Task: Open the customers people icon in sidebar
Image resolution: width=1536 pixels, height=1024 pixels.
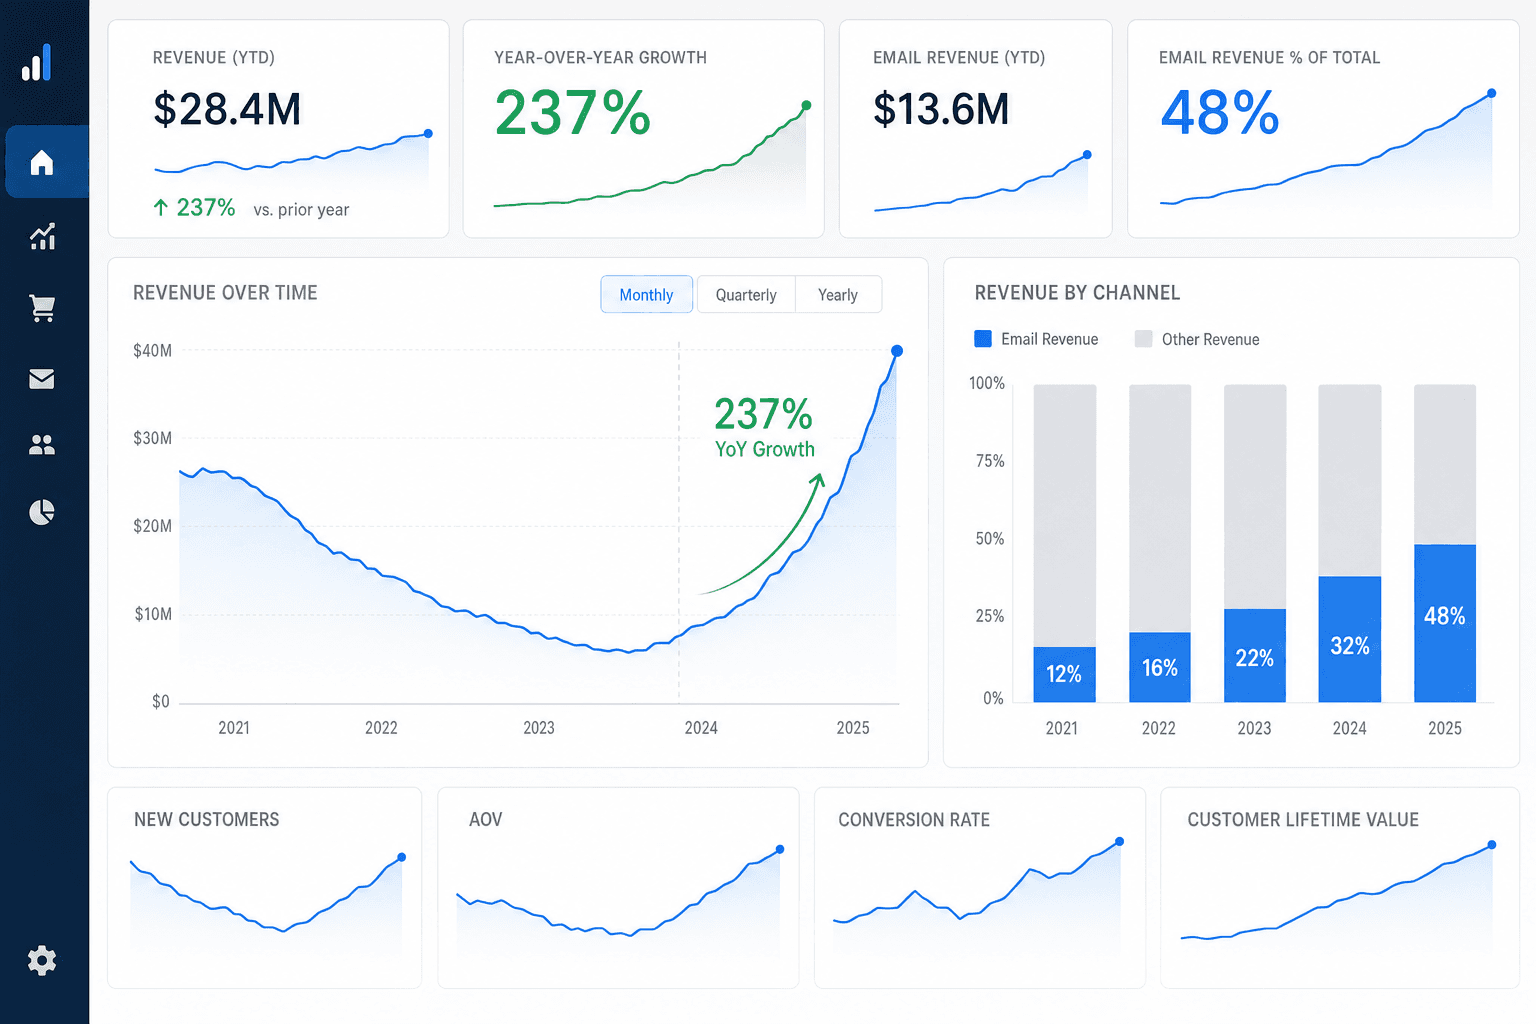Action: pyautogui.click(x=42, y=445)
